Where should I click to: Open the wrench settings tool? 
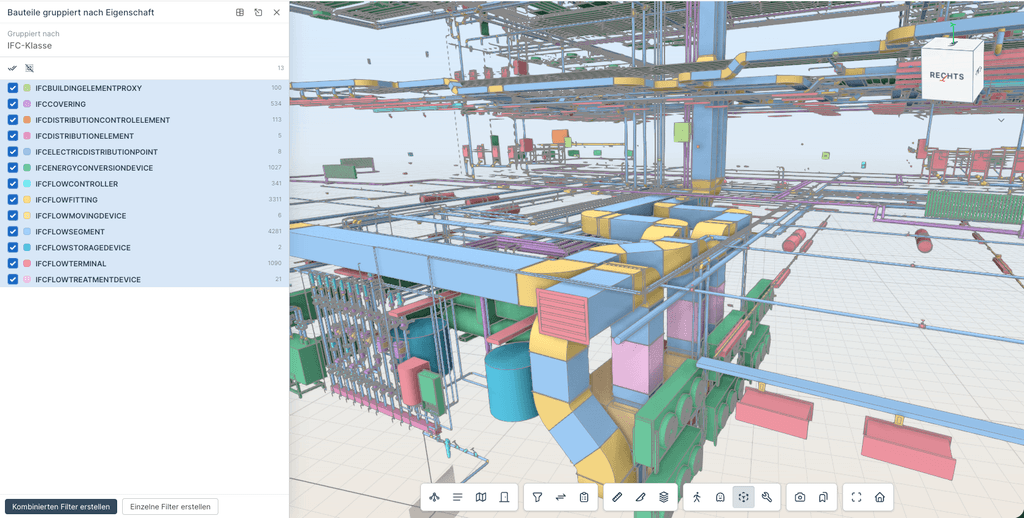(x=767, y=497)
